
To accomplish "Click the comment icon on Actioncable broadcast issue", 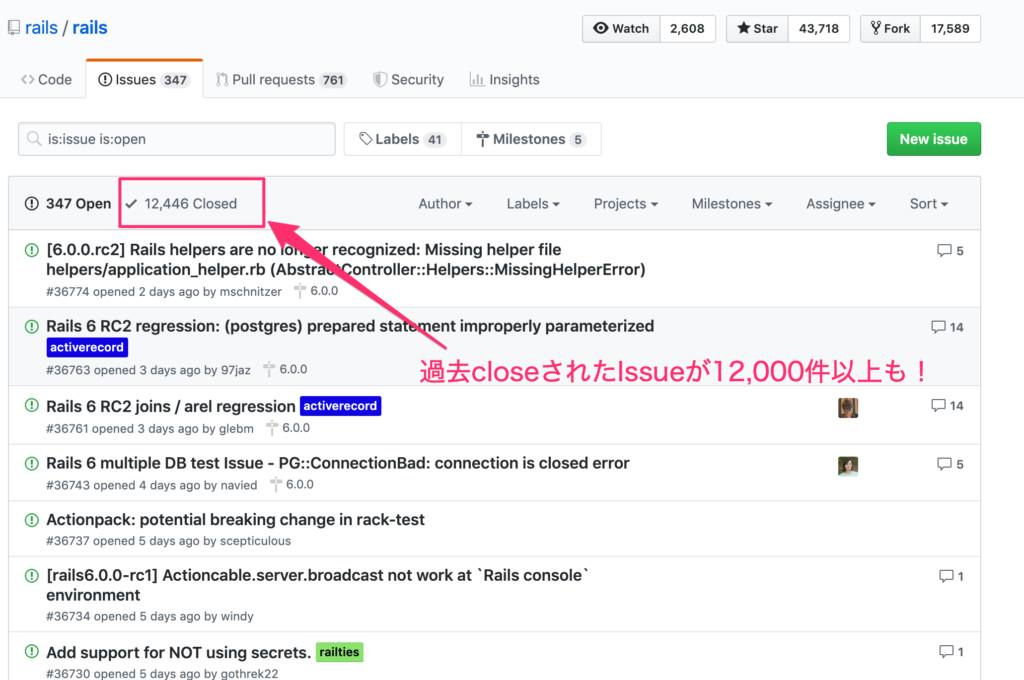I will 946,576.
